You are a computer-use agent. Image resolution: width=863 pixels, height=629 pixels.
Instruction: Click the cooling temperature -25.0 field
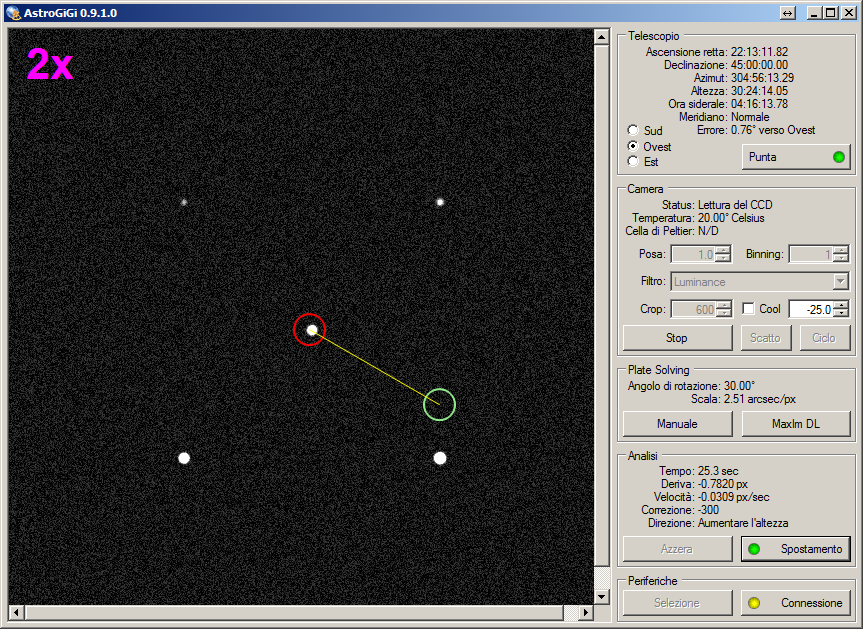click(x=810, y=310)
